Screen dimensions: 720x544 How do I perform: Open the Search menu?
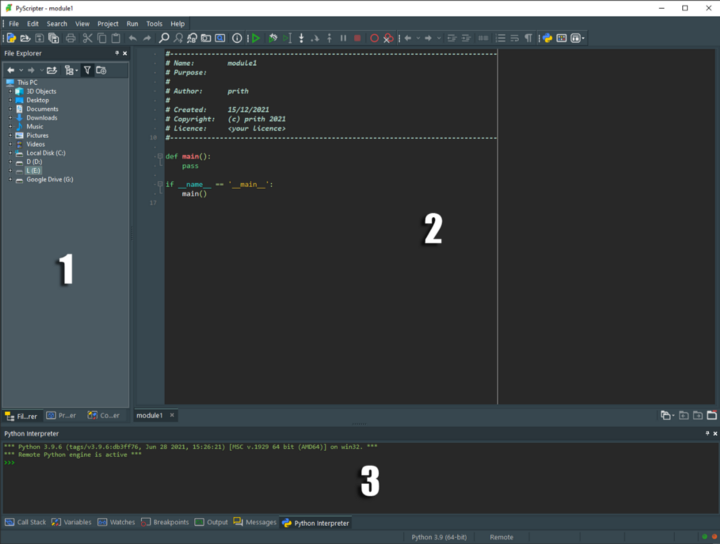(x=57, y=24)
